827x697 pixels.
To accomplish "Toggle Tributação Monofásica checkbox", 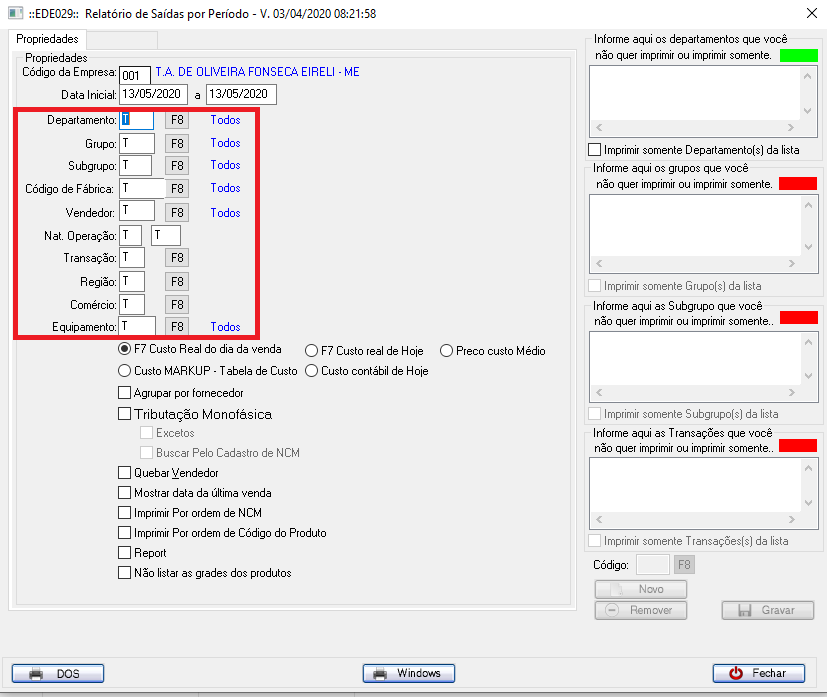I will 125,414.
